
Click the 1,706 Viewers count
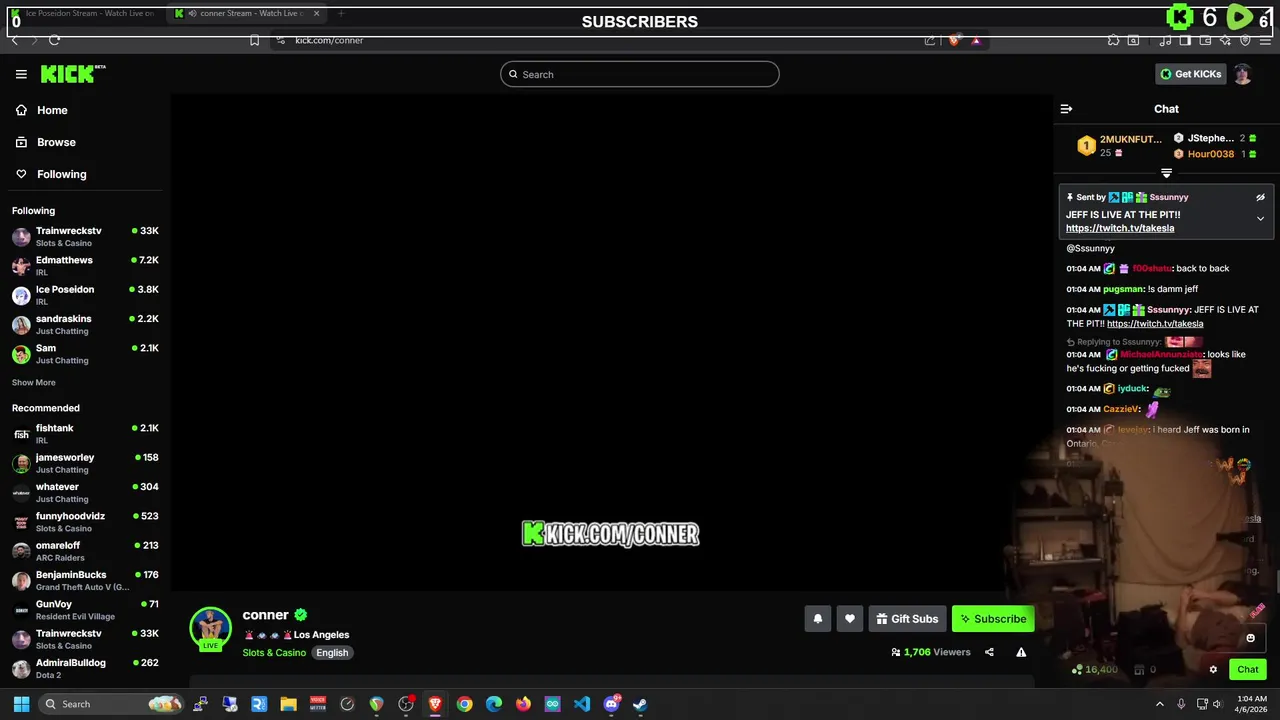(930, 652)
